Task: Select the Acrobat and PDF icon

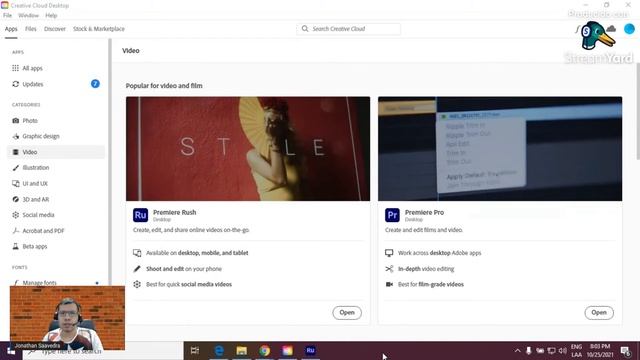Action: point(16,231)
